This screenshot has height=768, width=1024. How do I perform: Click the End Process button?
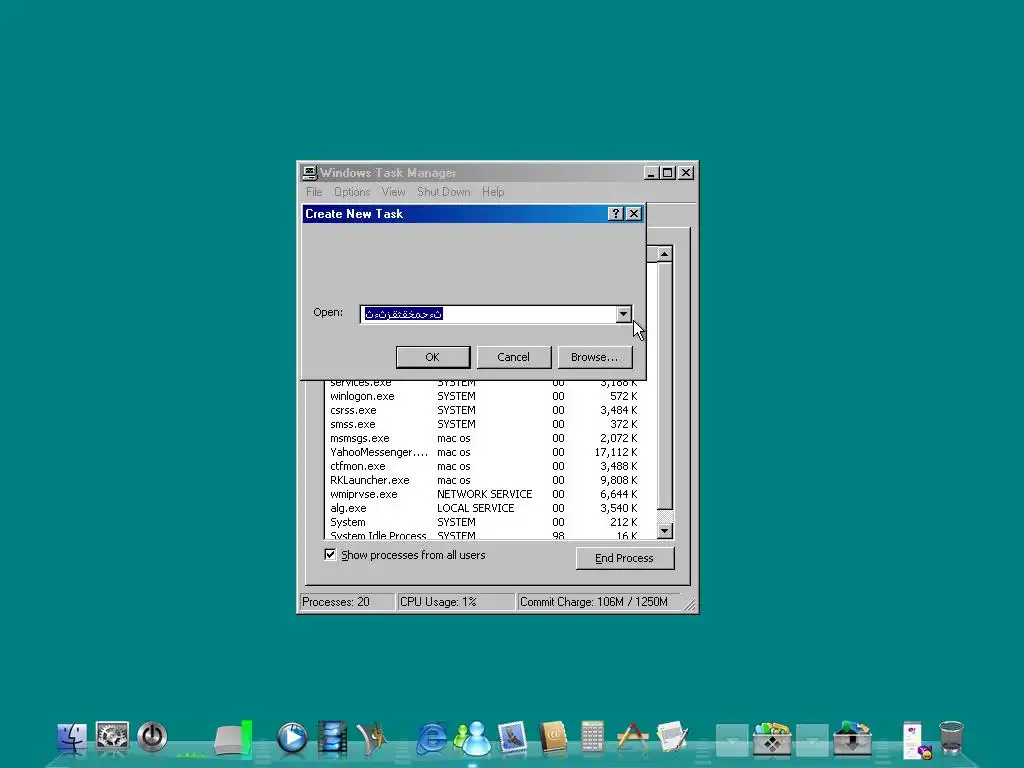point(624,558)
